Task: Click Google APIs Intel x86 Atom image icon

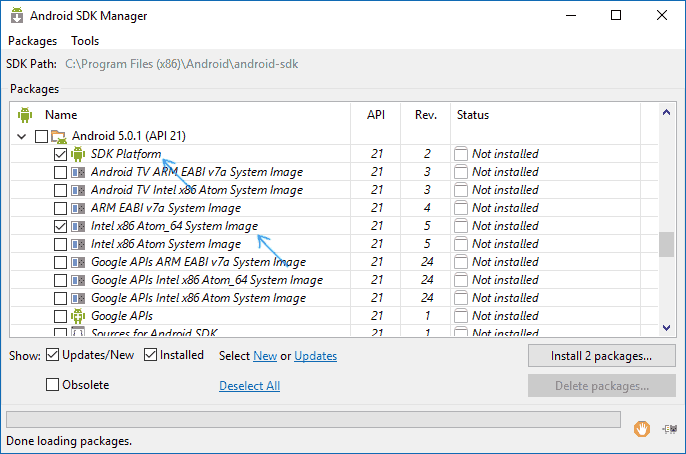Action: click(x=78, y=298)
